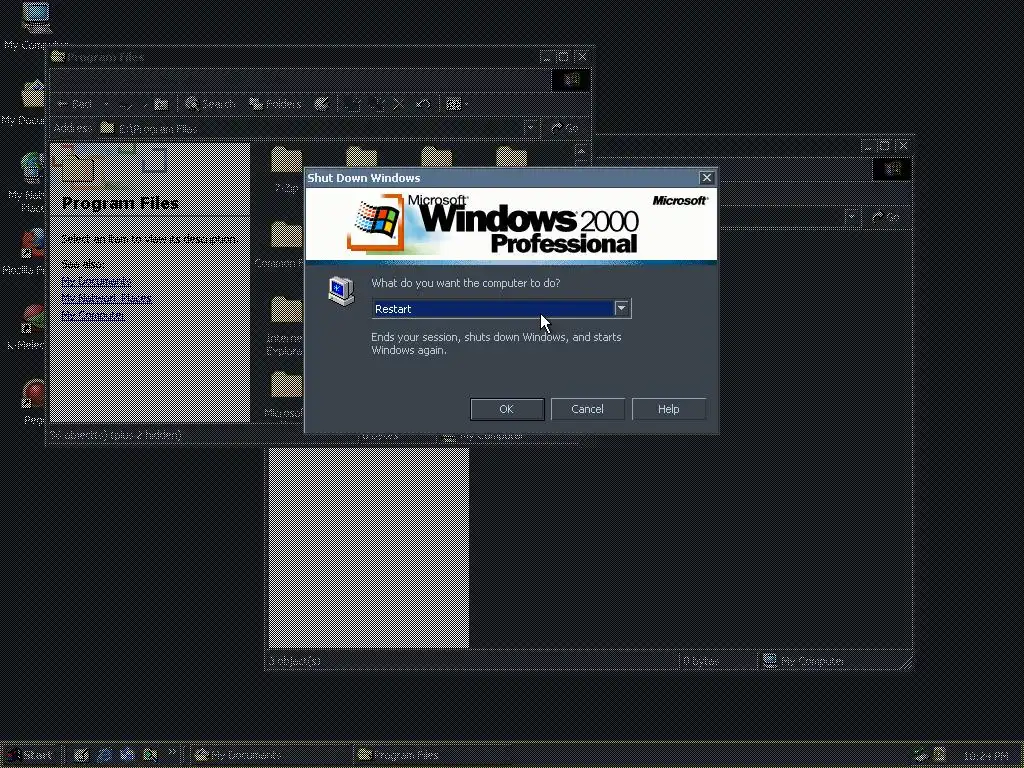Select the 7-Zip folder
This screenshot has width=1024, height=768.
(x=287, y=170)
